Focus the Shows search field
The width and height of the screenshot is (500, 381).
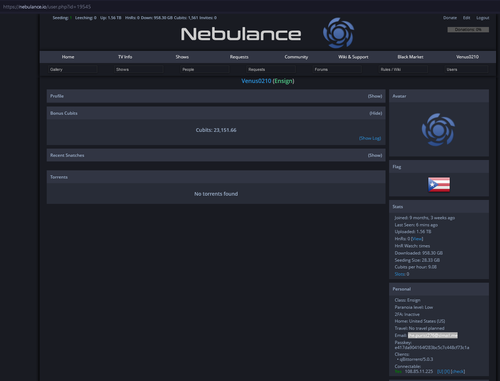[x=139, y=69]
